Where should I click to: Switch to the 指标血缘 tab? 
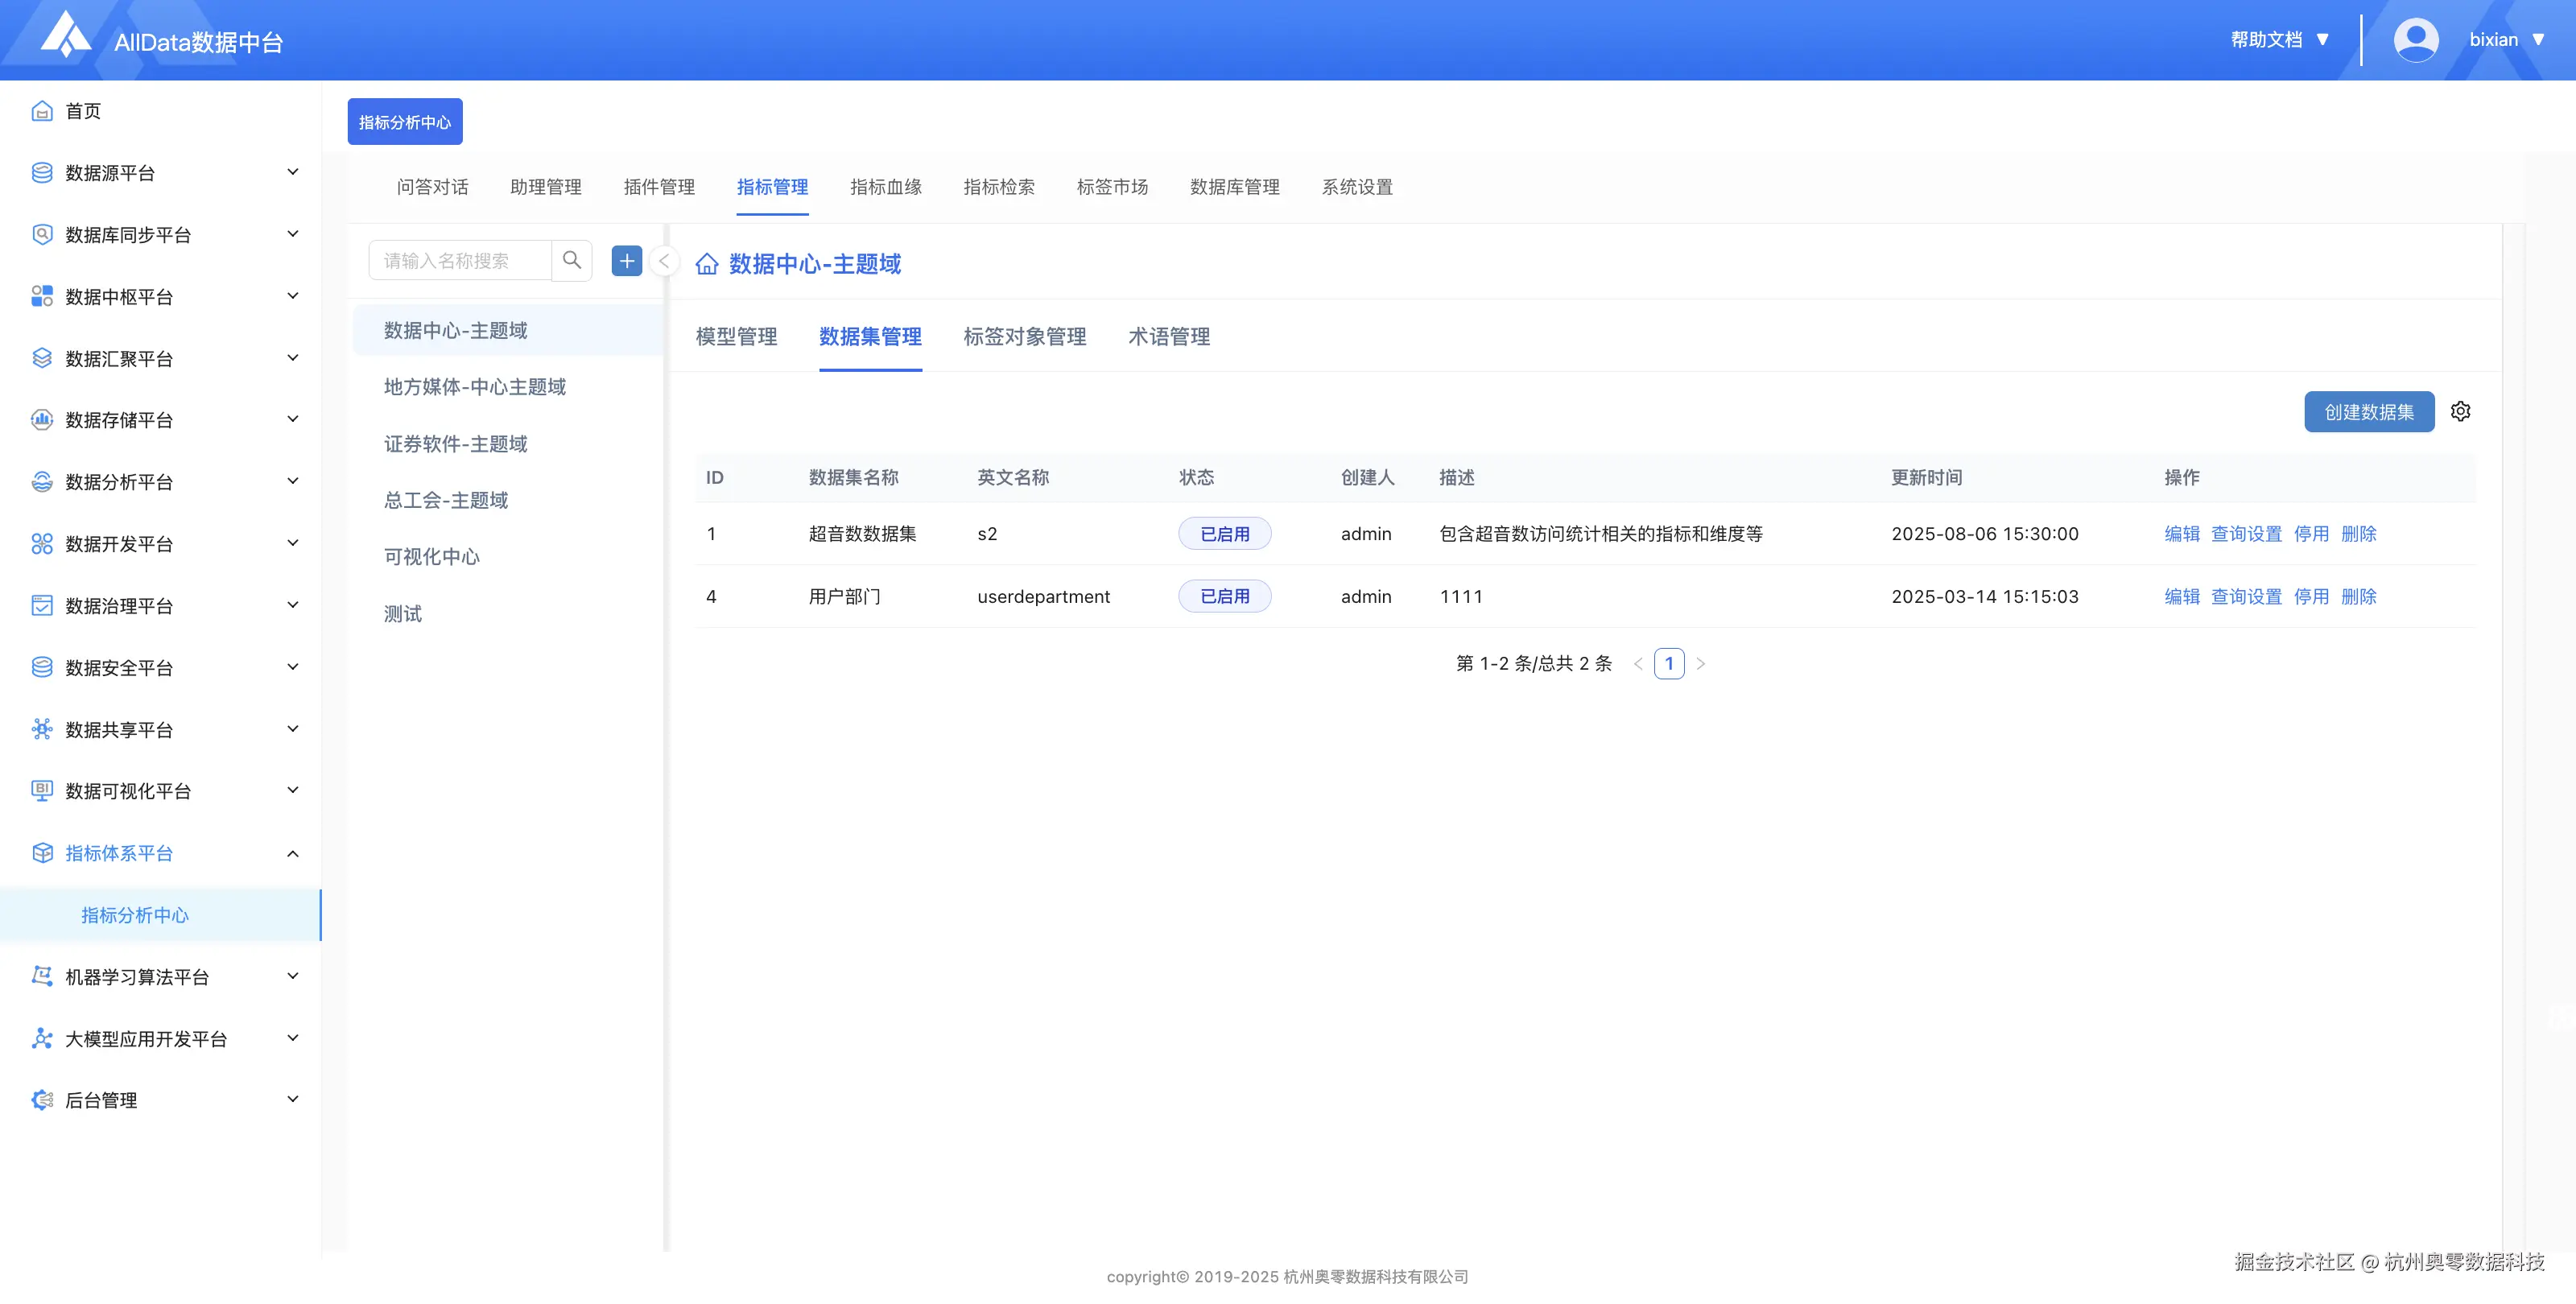click(885, 187)
